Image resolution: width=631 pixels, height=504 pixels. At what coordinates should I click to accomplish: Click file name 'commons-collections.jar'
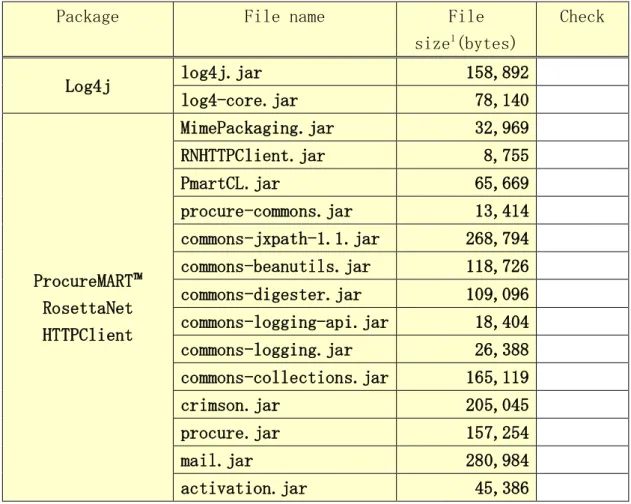point(285,378)
